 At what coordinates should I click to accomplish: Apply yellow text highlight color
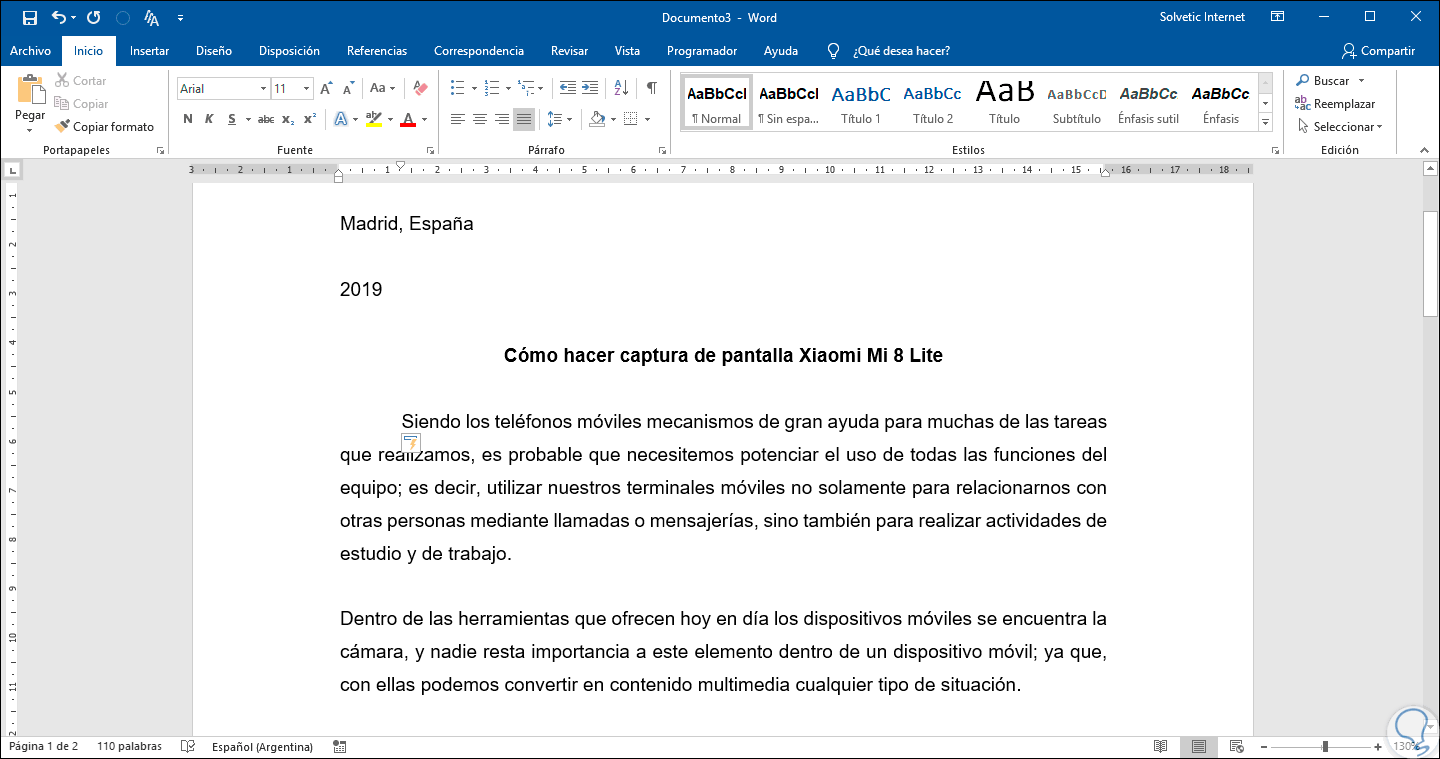(373, 120)
